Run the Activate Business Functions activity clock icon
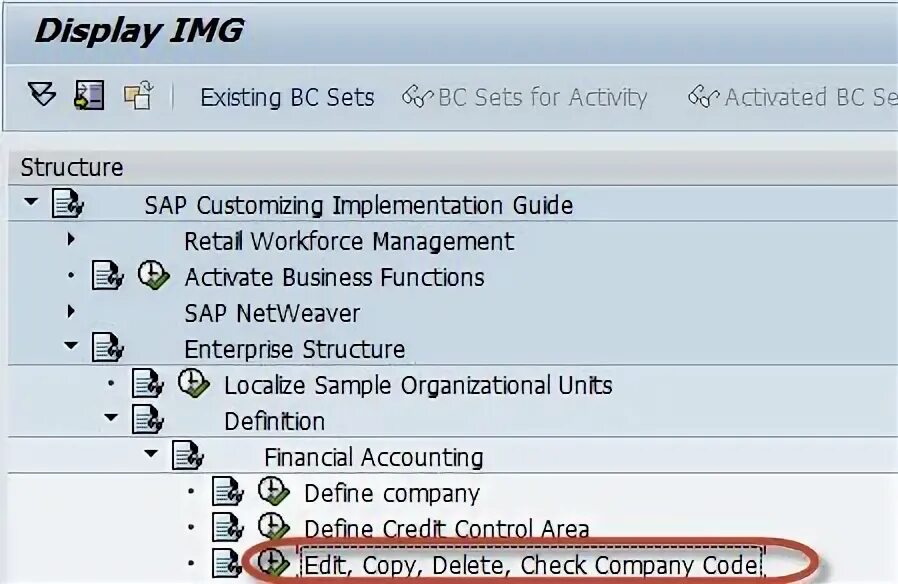The image size is (898, 584). click(153, 275)
